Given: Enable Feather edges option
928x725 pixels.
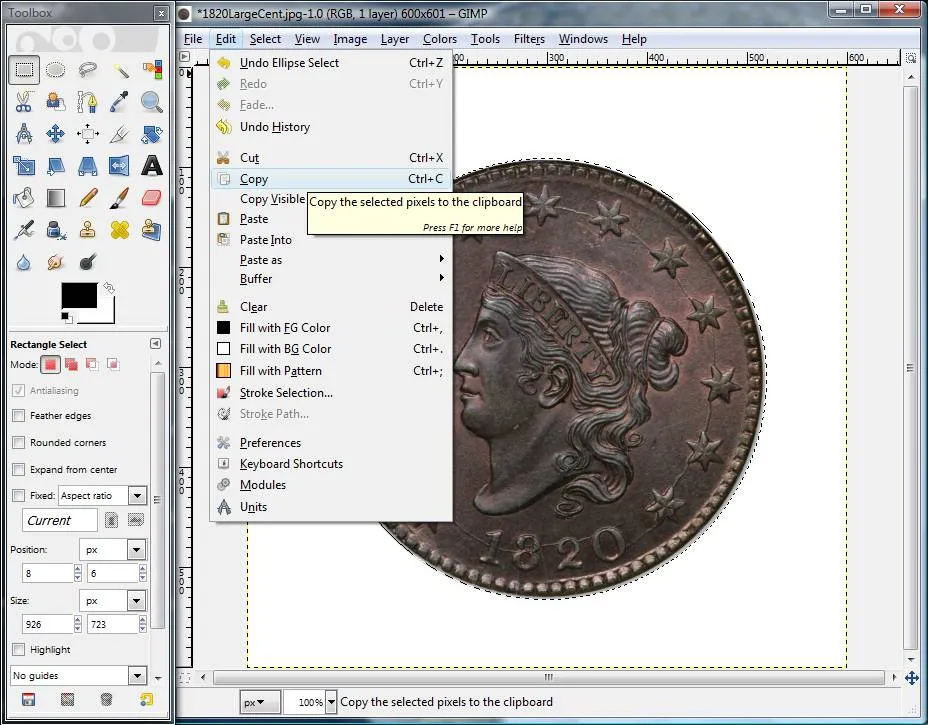Looking at the screenshot, I should coord(18,415).
